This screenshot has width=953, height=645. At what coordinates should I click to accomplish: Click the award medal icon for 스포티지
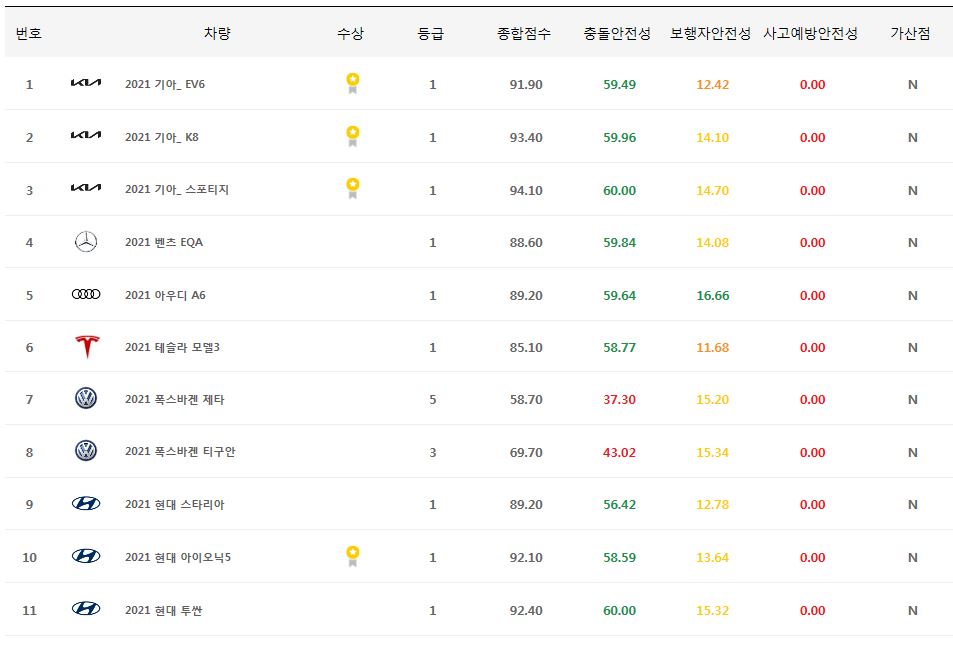tap(353, 188)
